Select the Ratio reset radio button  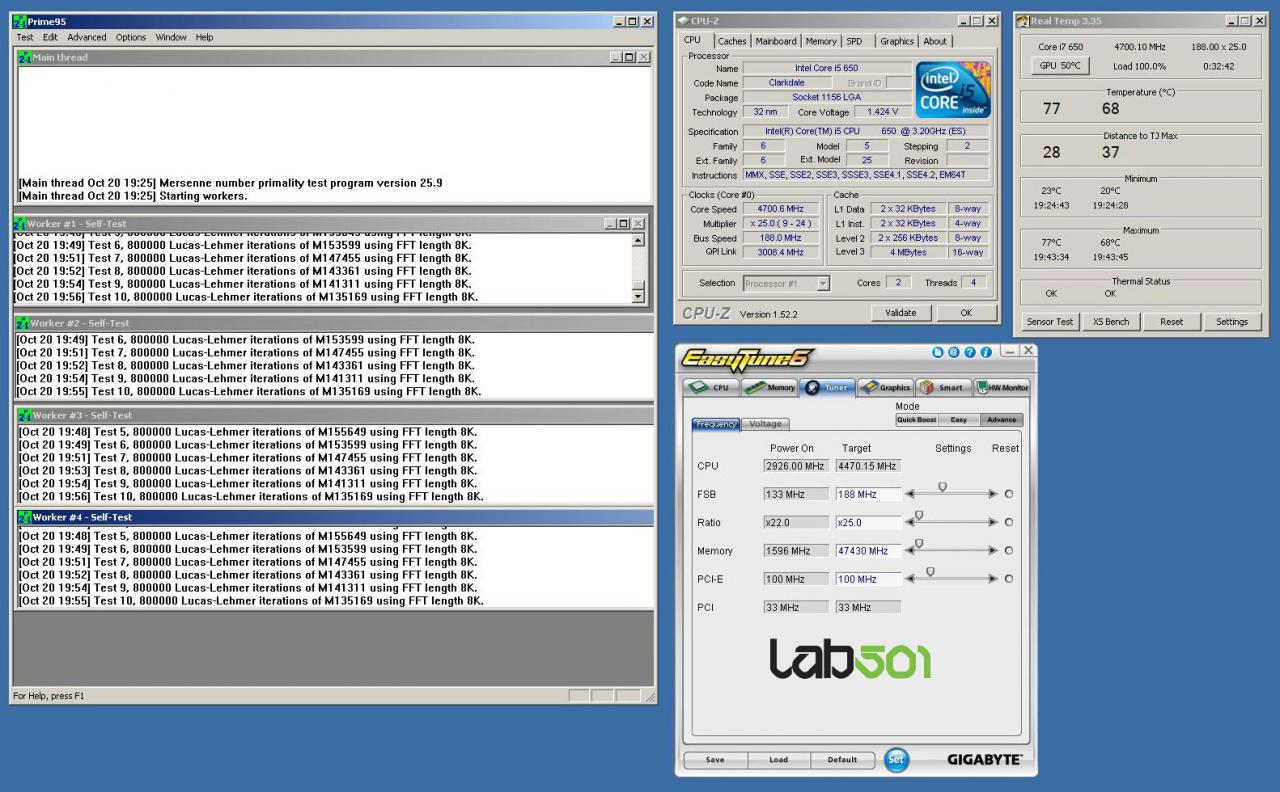point(1008,522)
